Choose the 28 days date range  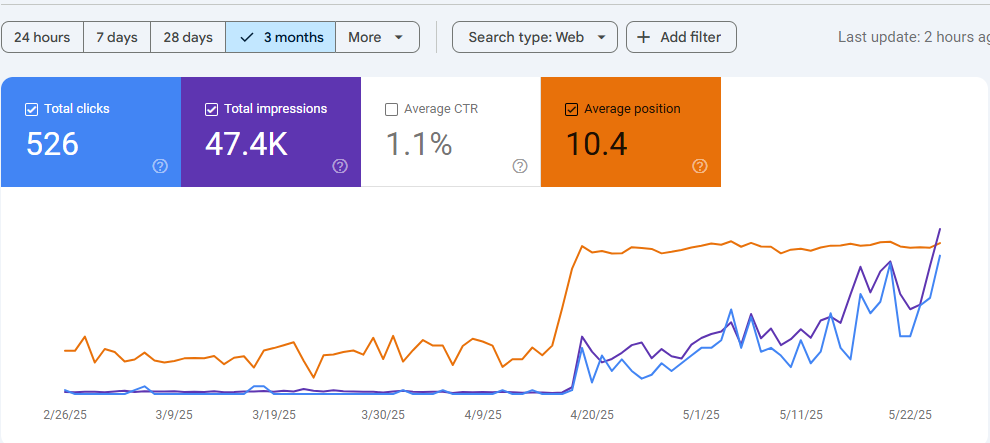(x=188, y=37)
